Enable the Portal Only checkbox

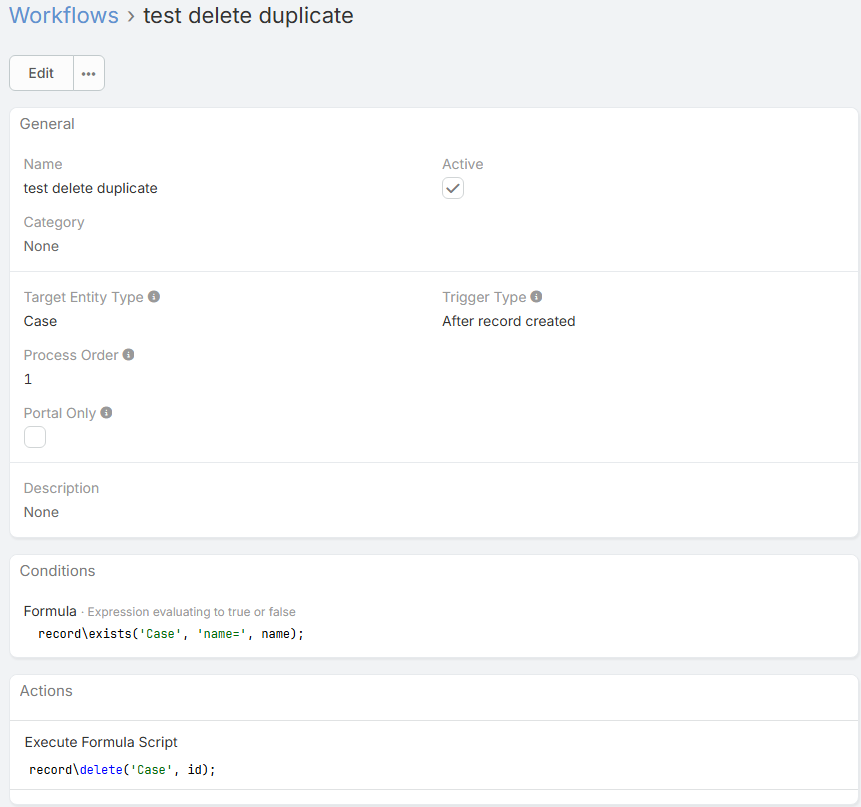(35, 437)
